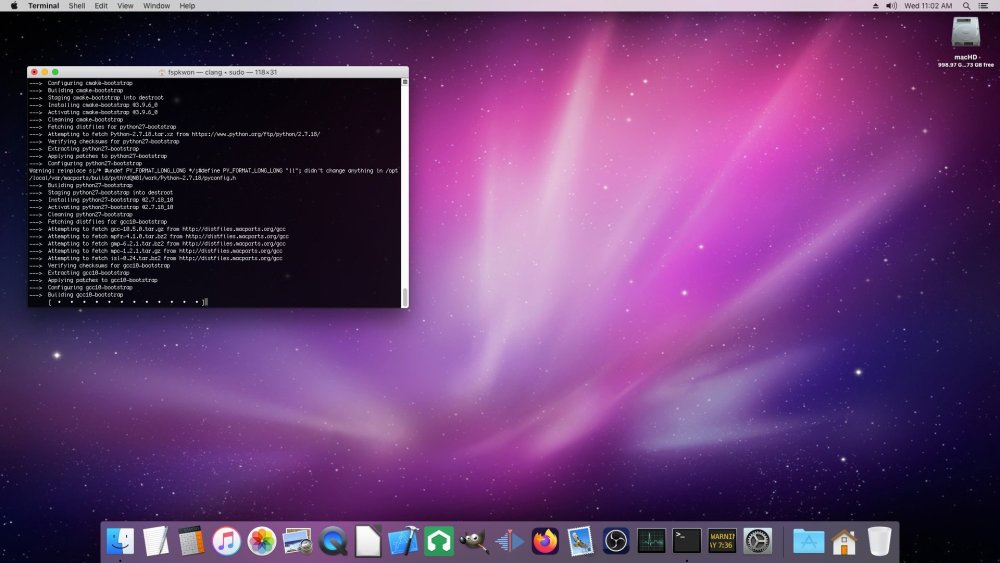Click the Wed 11:02 AM clock
1000x563 pixels.
click(928, 6)
